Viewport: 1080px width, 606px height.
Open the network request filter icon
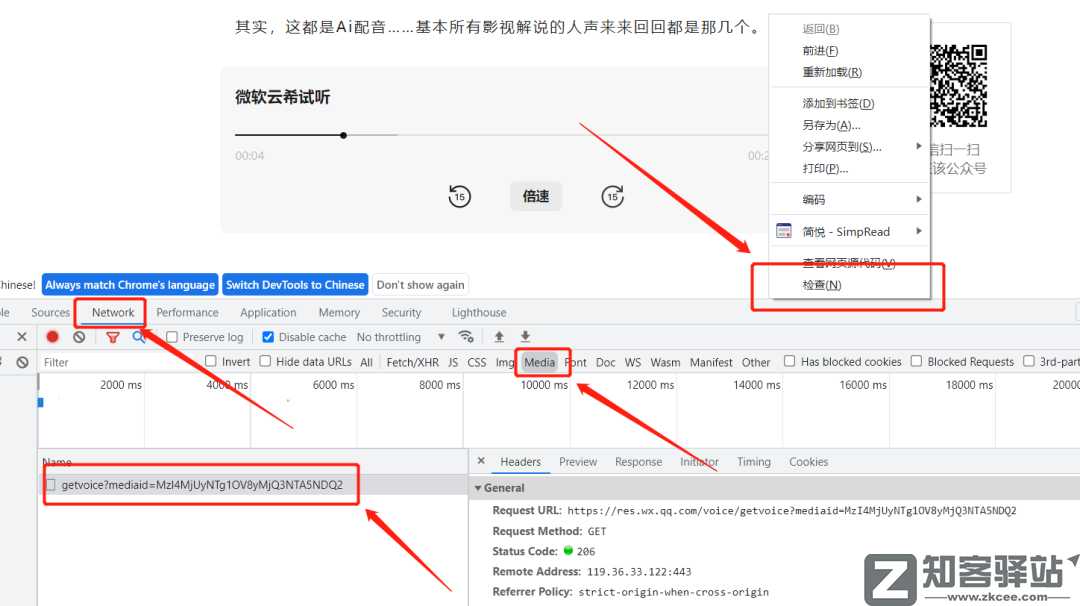pyautogui.click(x=113, y=337)
